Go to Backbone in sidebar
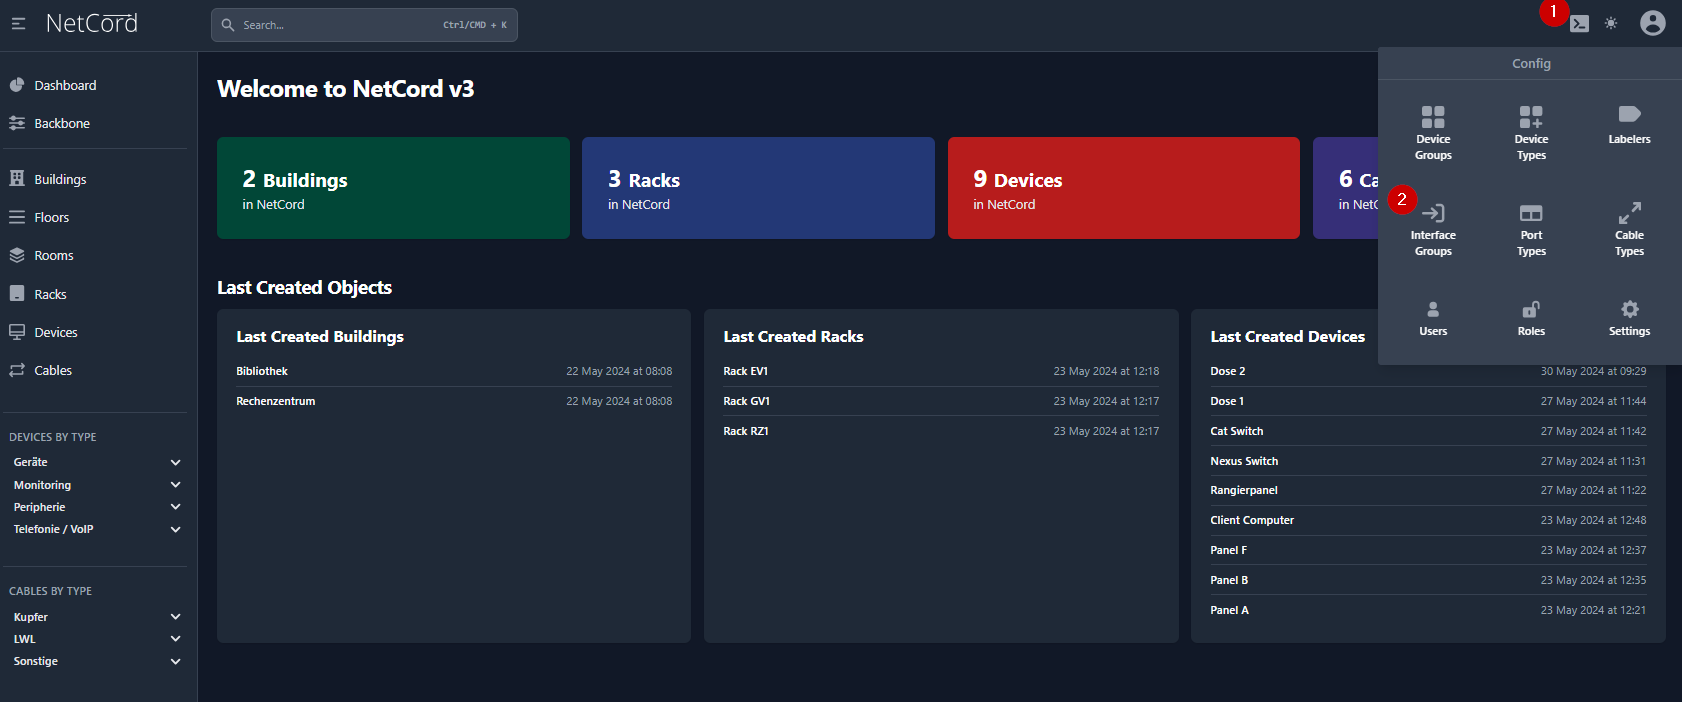The height and width of the screenshot is (702, 1682). pyautogui.click(x=61, y=123)
